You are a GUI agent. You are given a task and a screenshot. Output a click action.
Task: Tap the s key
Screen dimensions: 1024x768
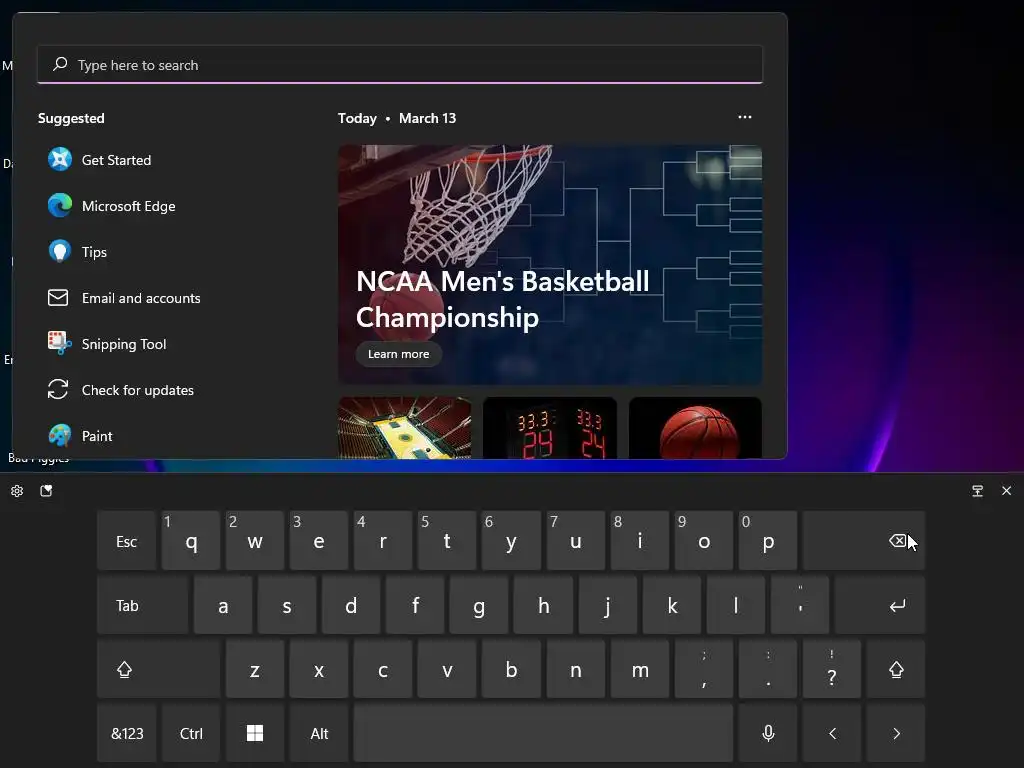point(287,605)
